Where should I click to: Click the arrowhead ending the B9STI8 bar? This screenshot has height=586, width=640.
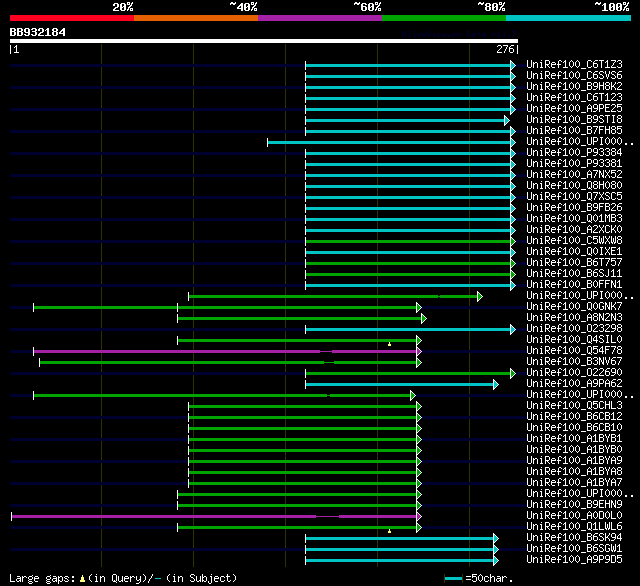(x=507, y=120)
